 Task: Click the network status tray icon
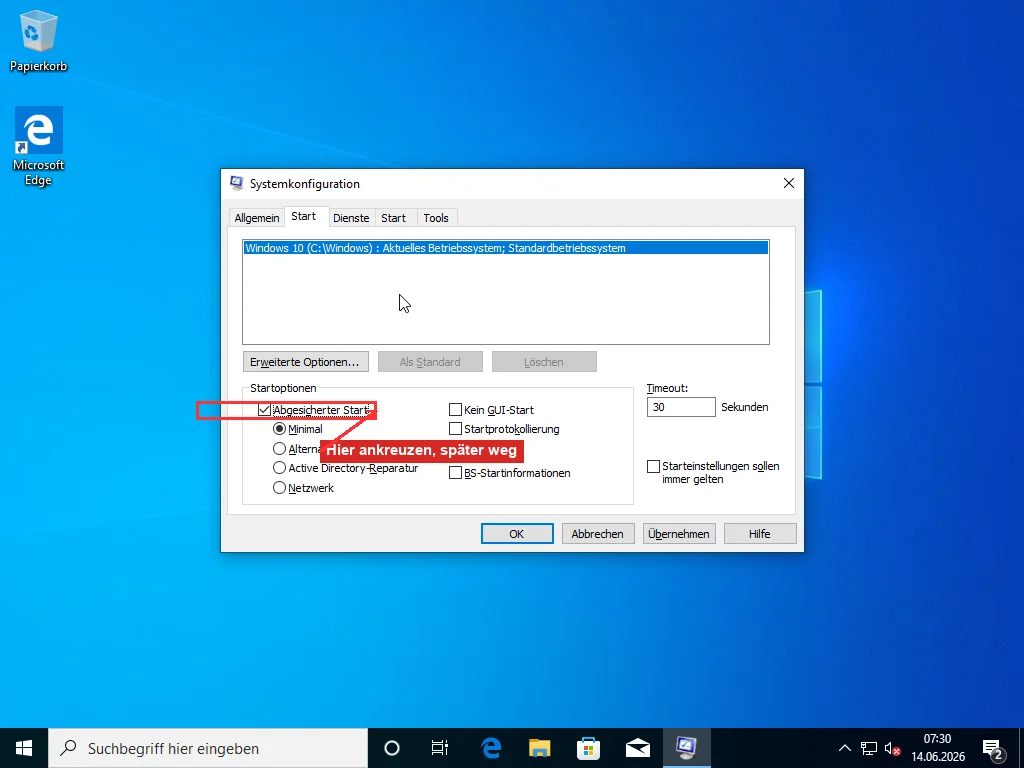point(869,748)
